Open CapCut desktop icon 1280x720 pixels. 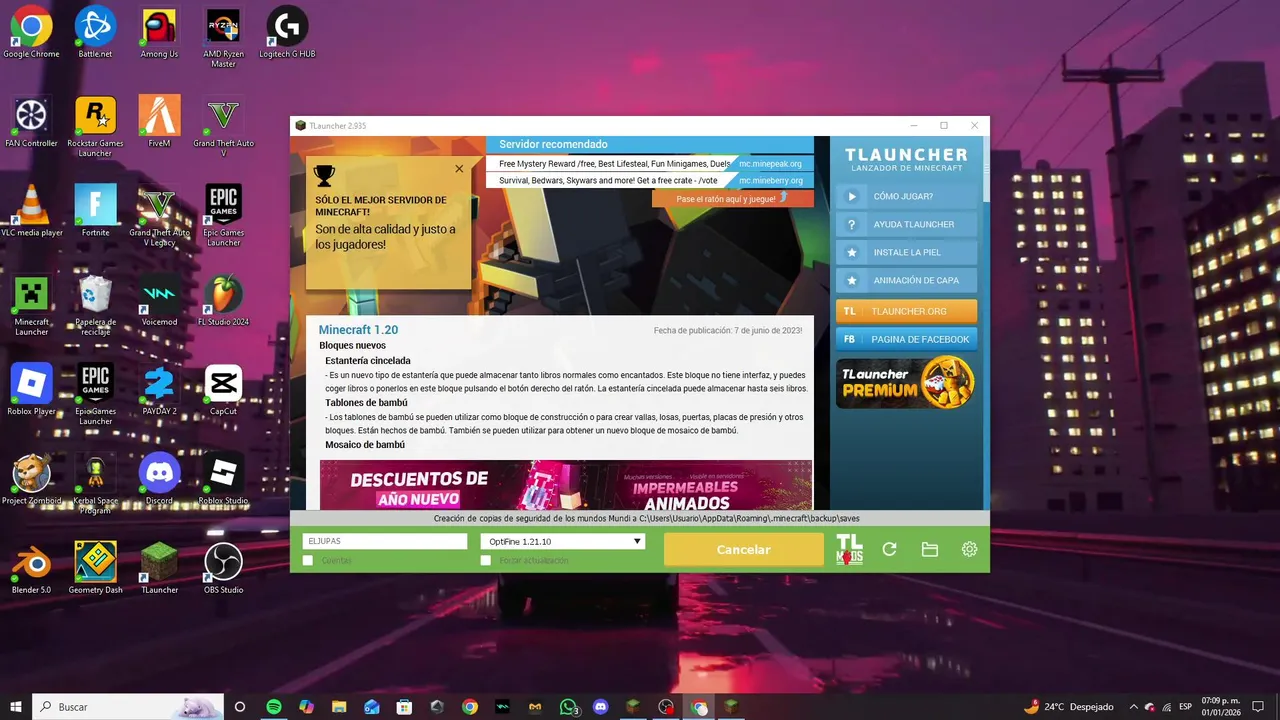[223, 388]
